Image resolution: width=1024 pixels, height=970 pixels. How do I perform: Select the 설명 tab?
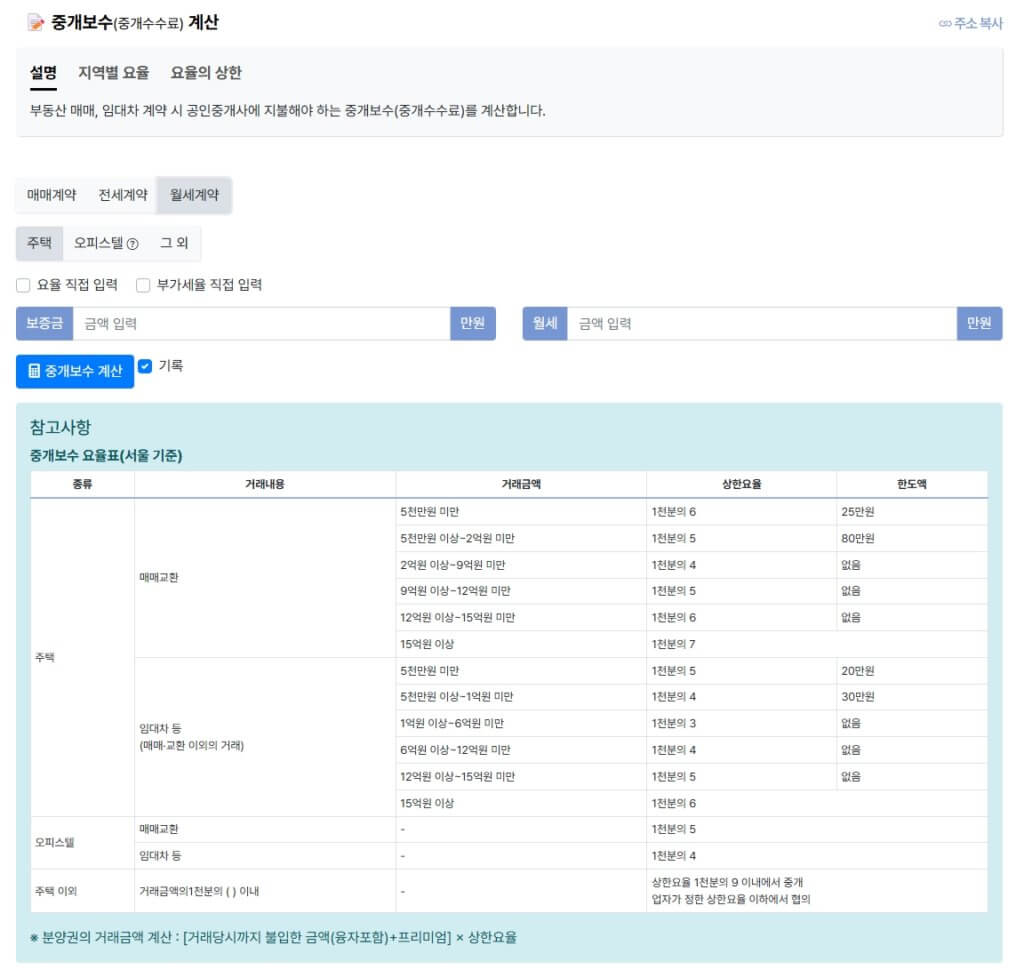[x=43, y=73]
